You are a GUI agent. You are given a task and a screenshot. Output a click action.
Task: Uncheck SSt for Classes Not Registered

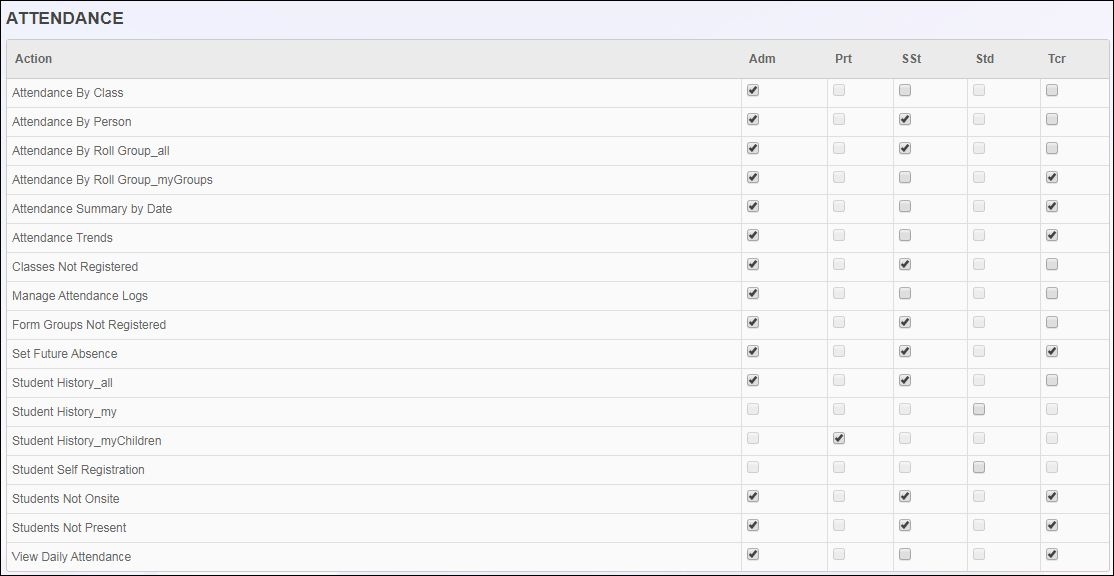[x=904, y=264]
